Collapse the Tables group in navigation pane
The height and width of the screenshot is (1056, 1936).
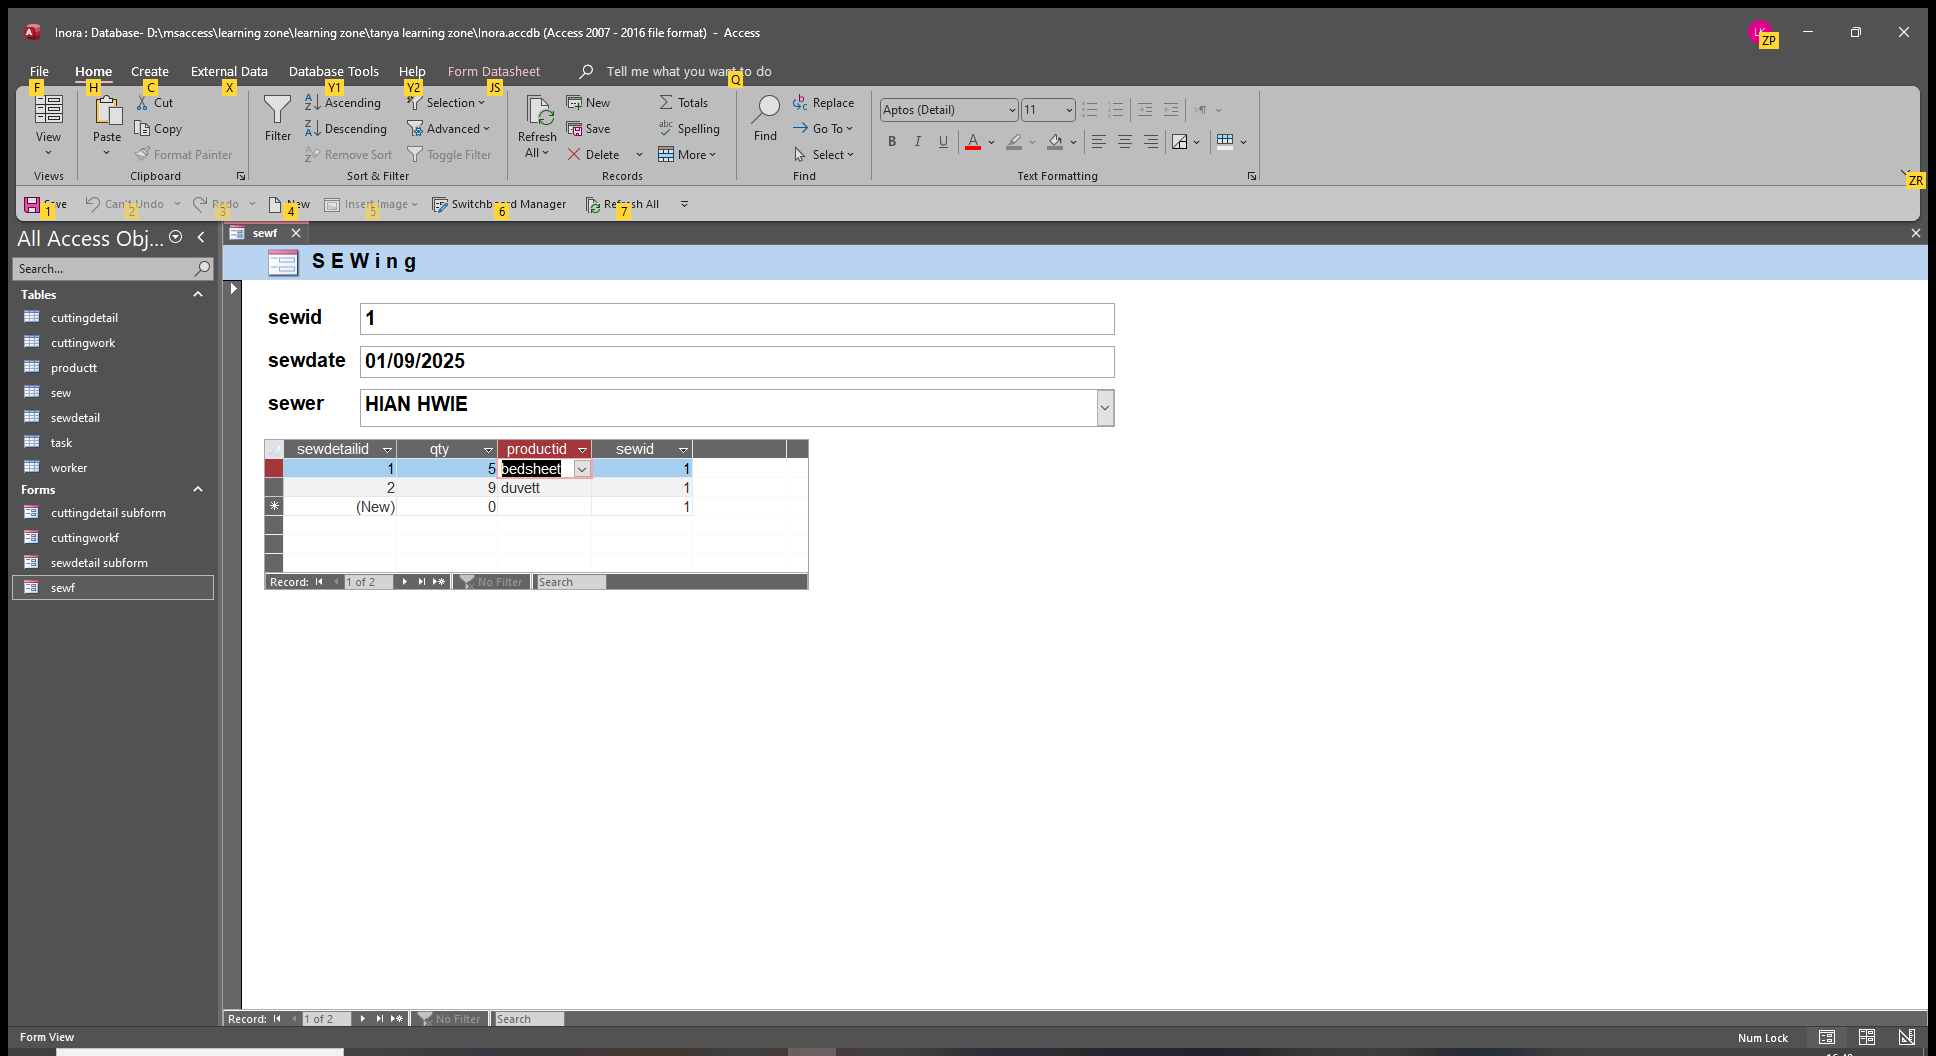click(x=198, y=295)
